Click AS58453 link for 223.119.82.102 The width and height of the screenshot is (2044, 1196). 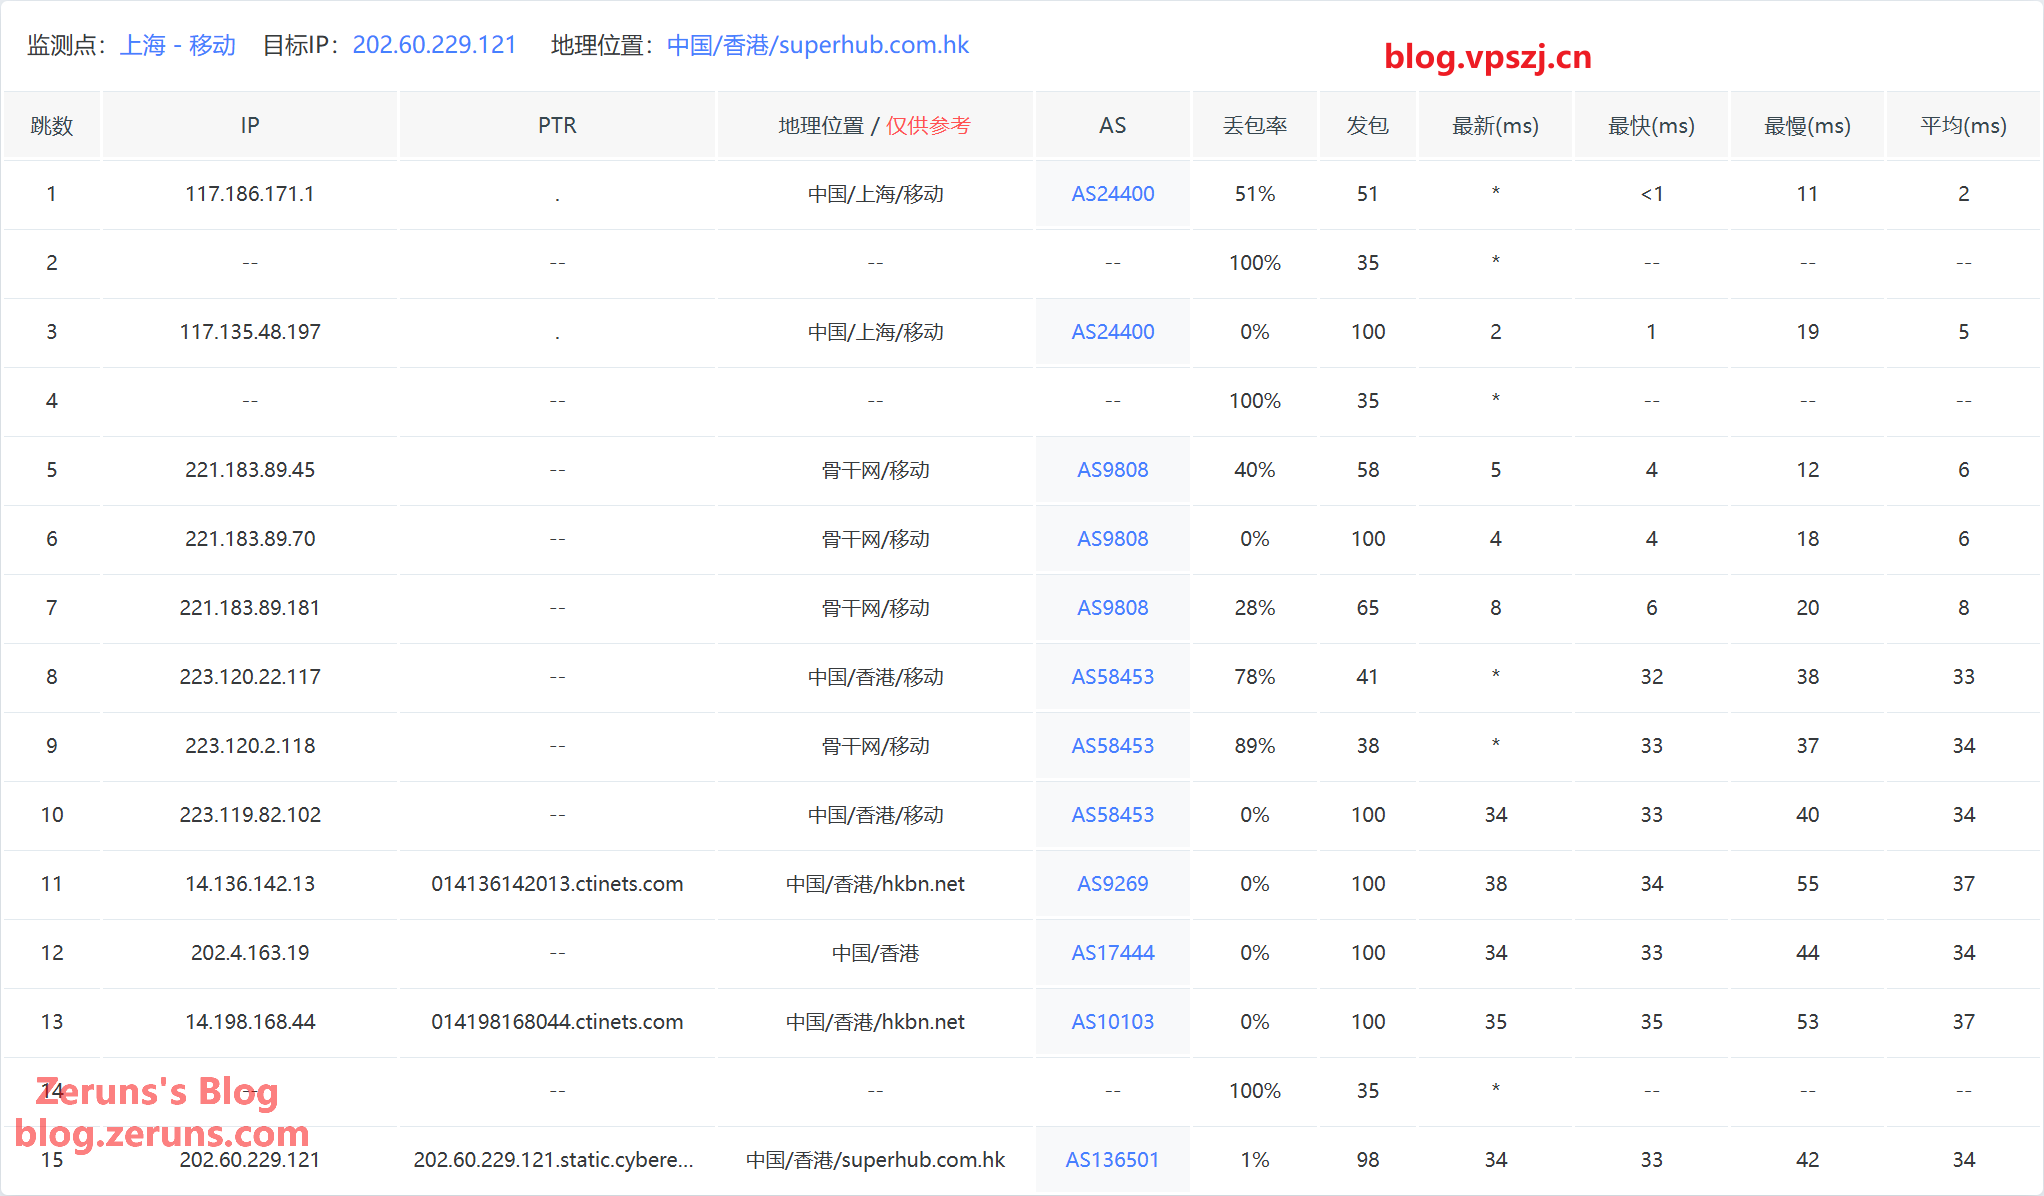click(x=1112, y=815)
